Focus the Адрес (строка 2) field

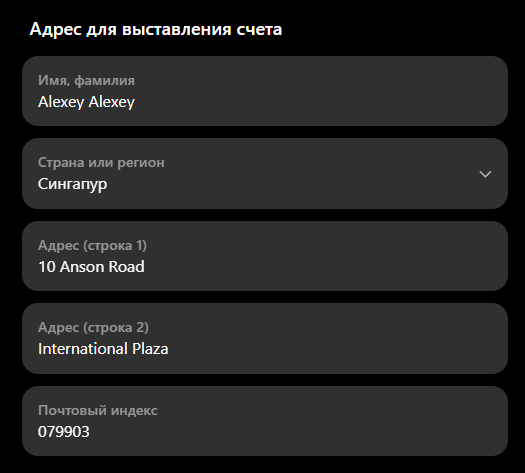[265, 338]
